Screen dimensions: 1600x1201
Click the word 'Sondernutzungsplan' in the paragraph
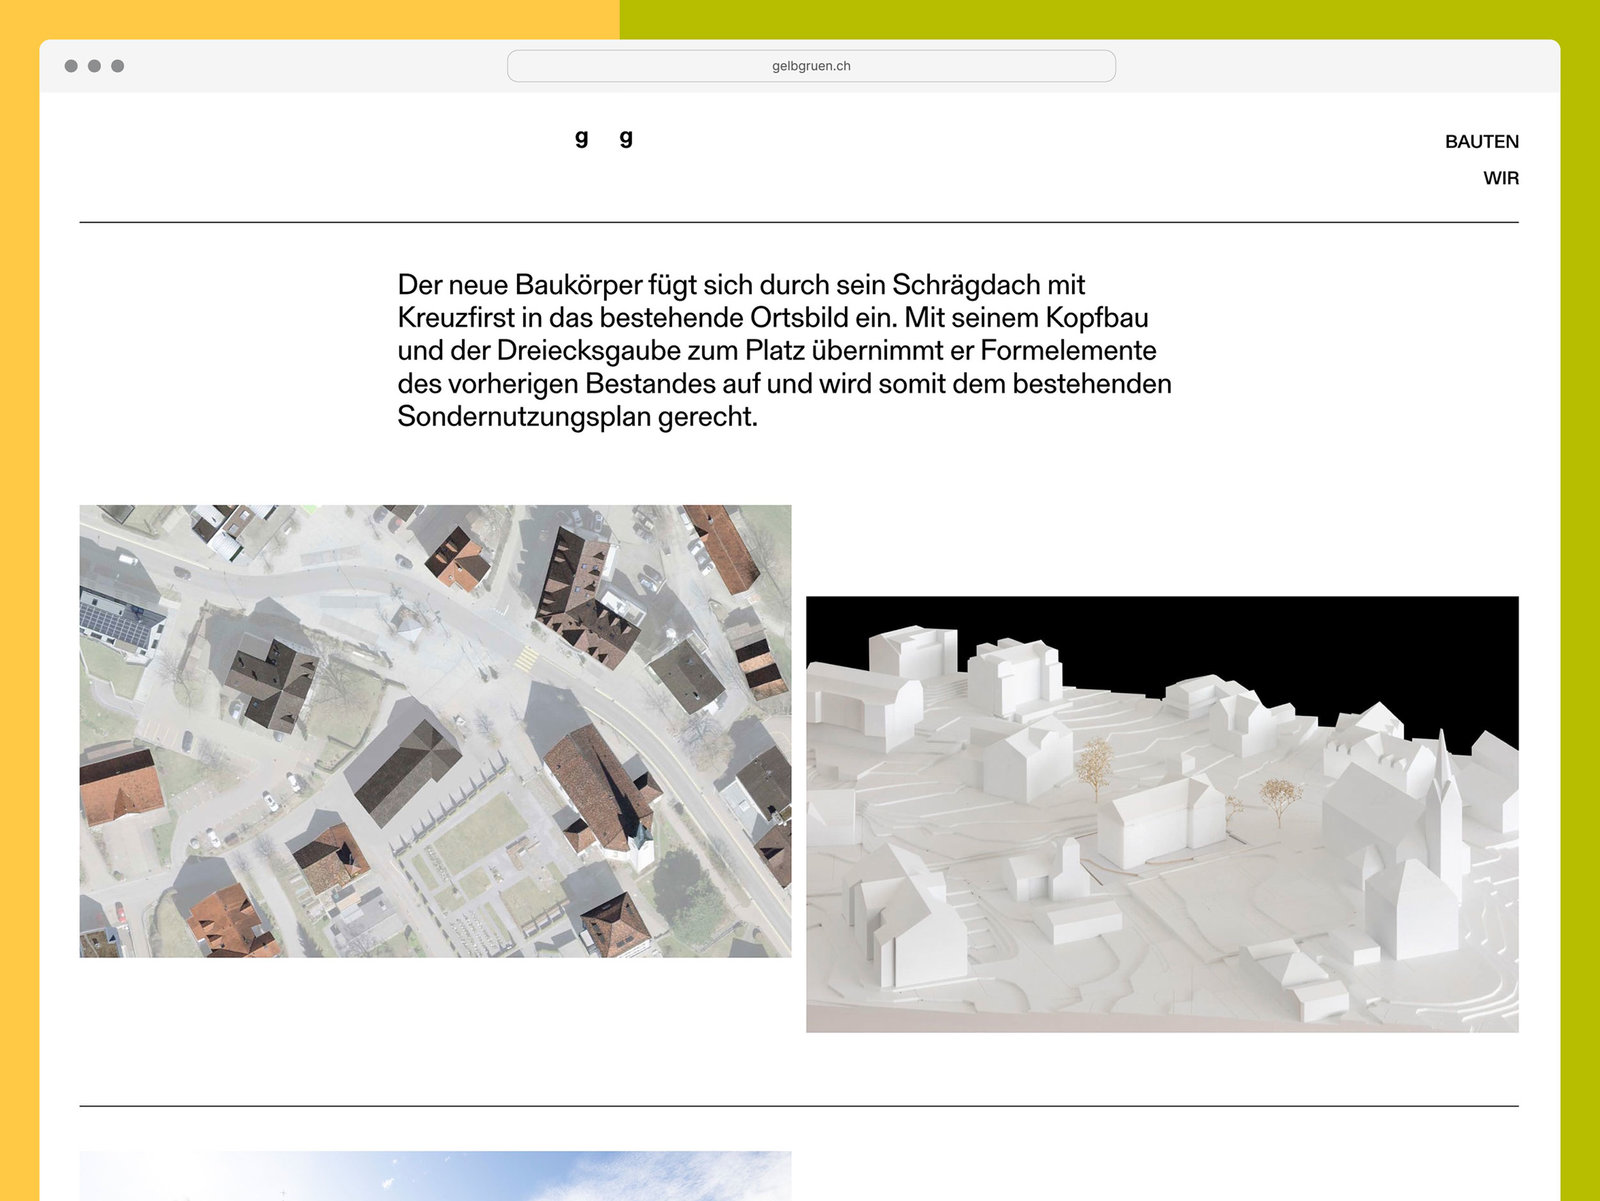(524, 417)
